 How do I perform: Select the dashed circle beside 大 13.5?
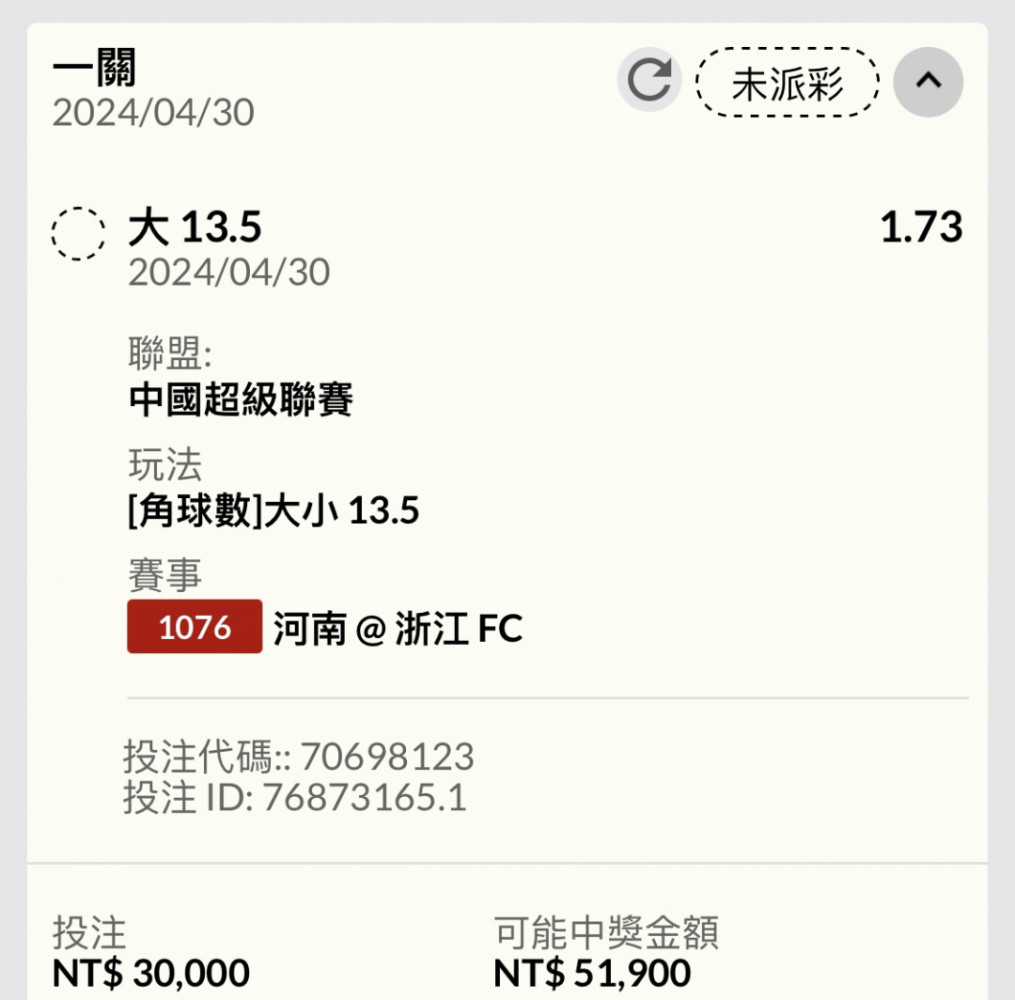78,234
